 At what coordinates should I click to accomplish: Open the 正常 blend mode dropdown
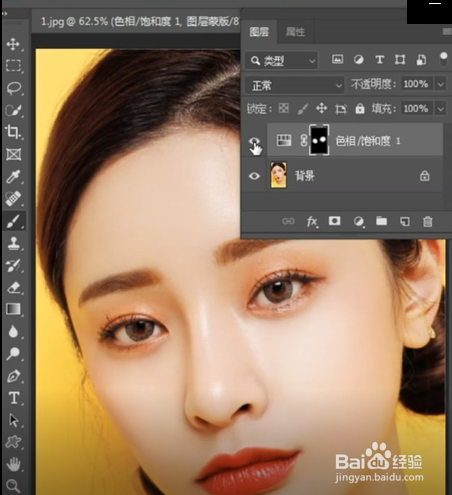pos(295,85)
